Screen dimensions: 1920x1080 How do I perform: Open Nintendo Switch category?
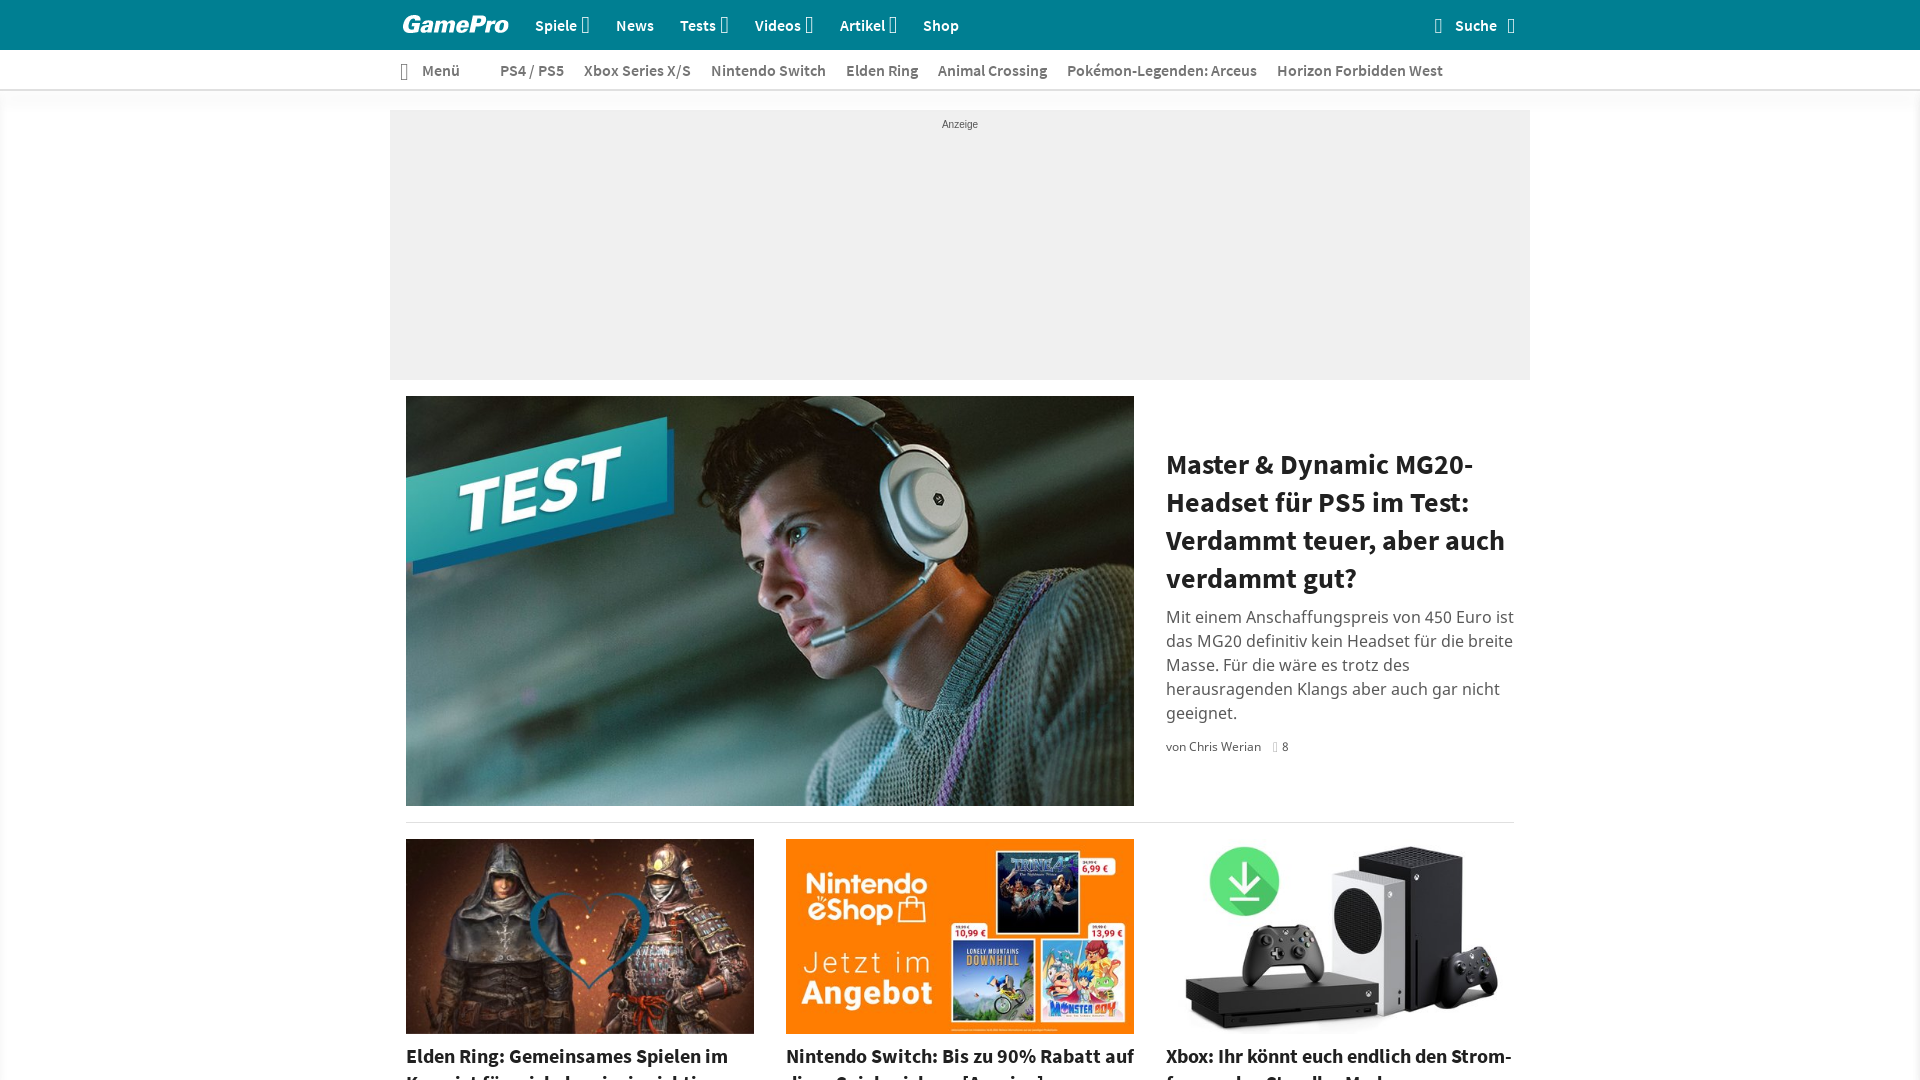point(768,71)
